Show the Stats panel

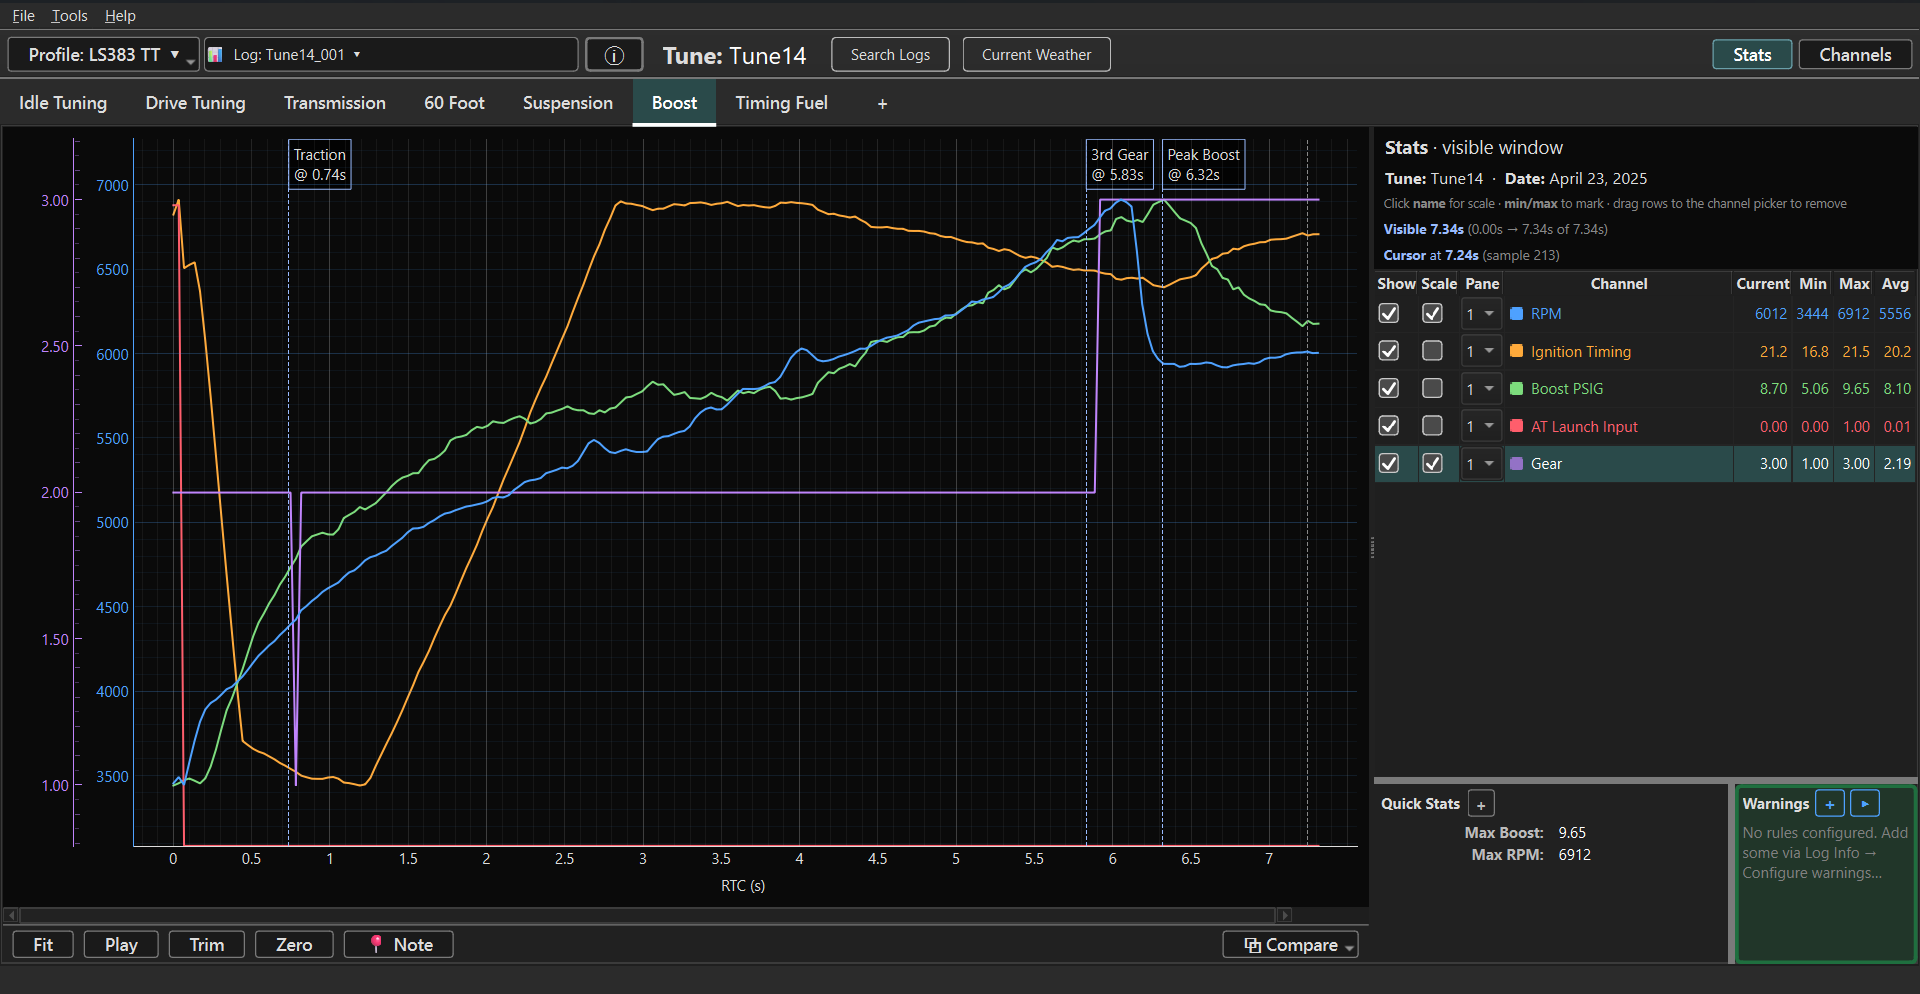tap(1752, 55)
